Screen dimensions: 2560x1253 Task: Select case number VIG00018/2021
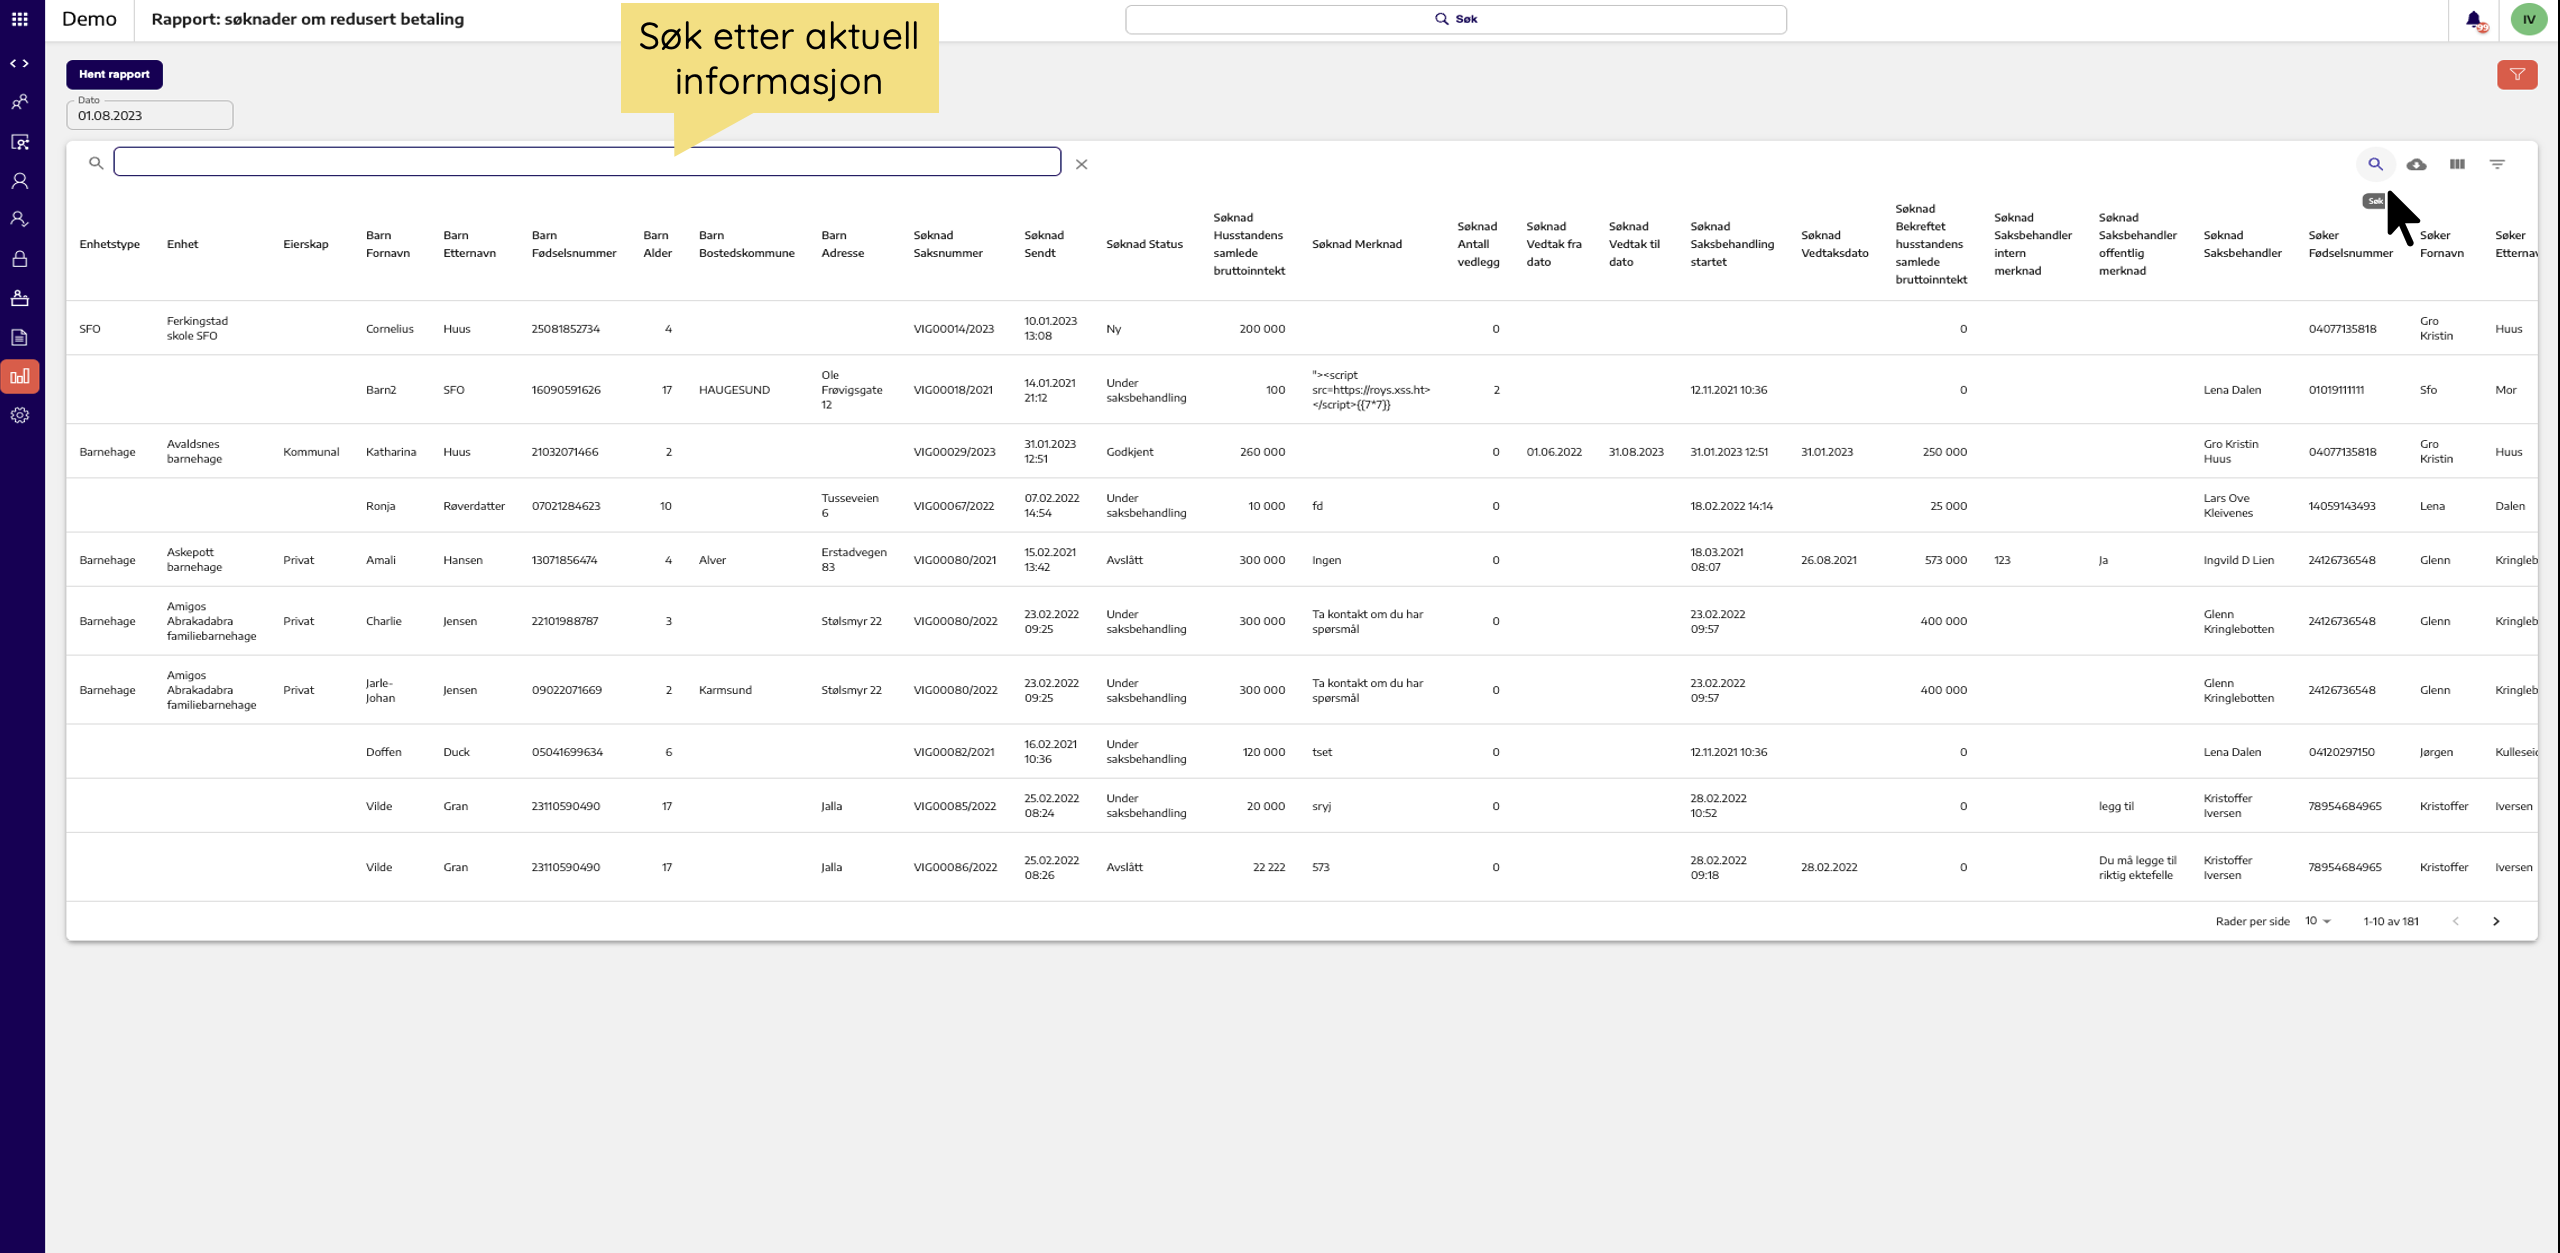click(x=953, y=390)
